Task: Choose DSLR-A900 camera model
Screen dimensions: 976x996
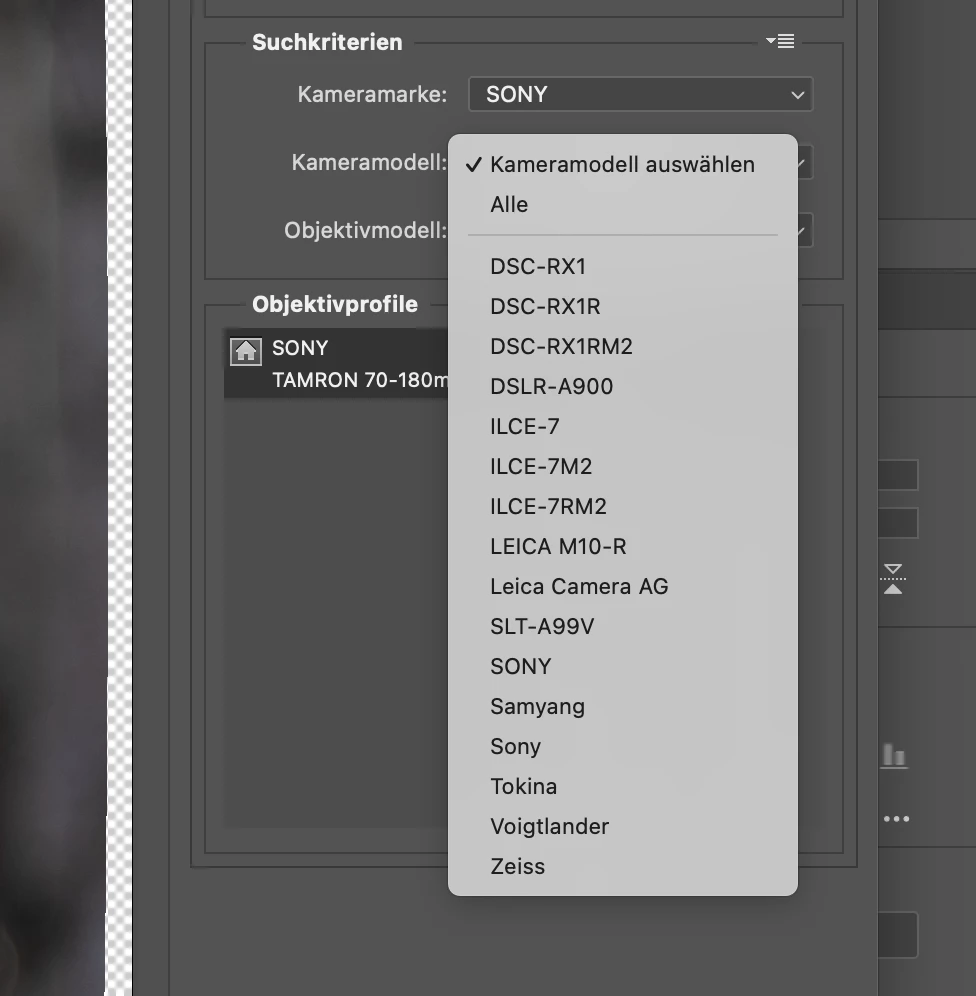Action: (622, 386)
